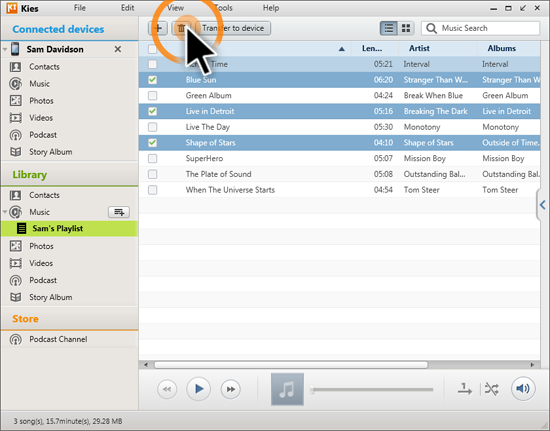Click the trash delete icon in toolbar

[x=181, y=28]
